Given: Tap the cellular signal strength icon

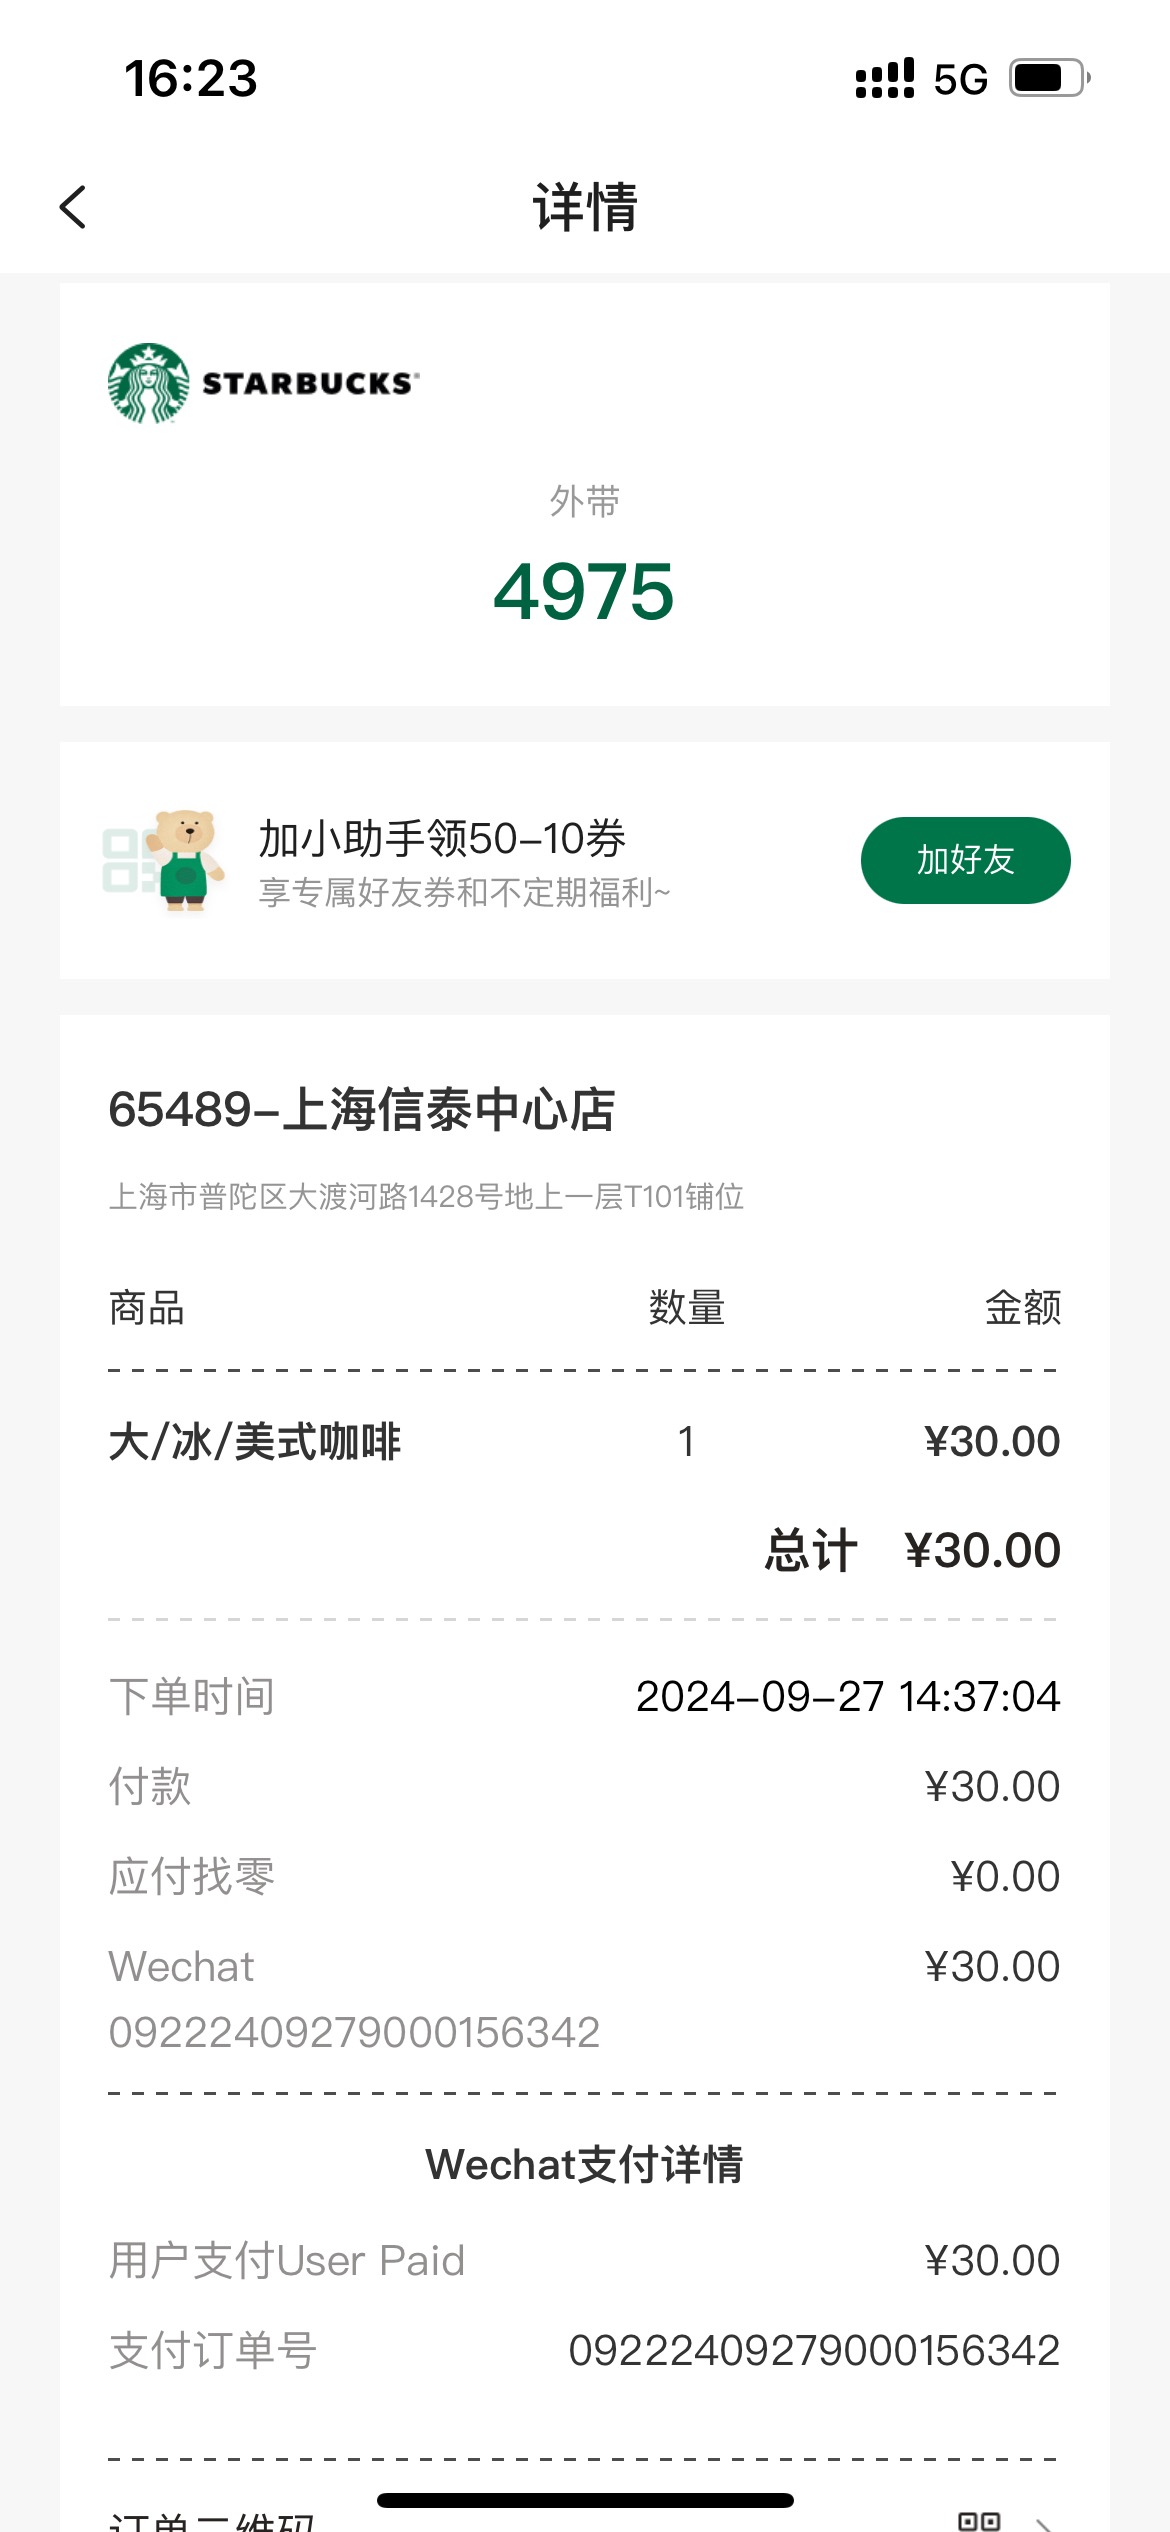Looking at the screenshot, I should [x=885, y=78].
